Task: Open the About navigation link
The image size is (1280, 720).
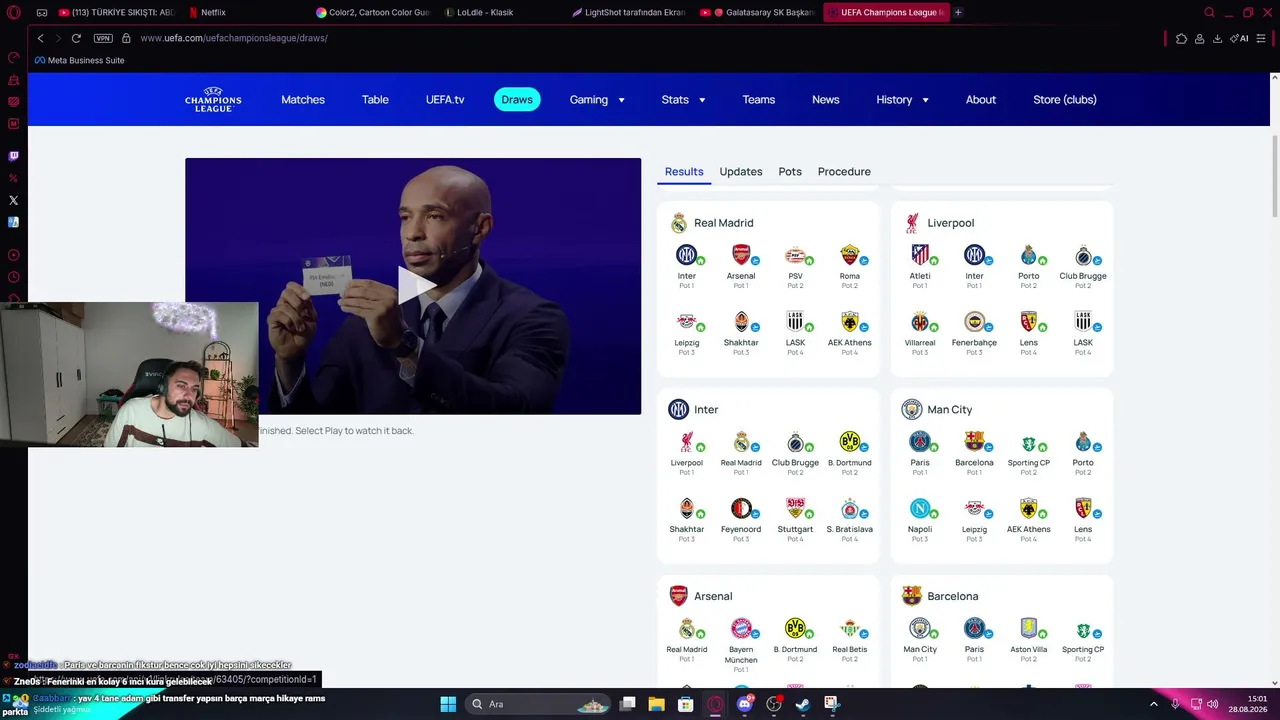Action: click(981, 100)
